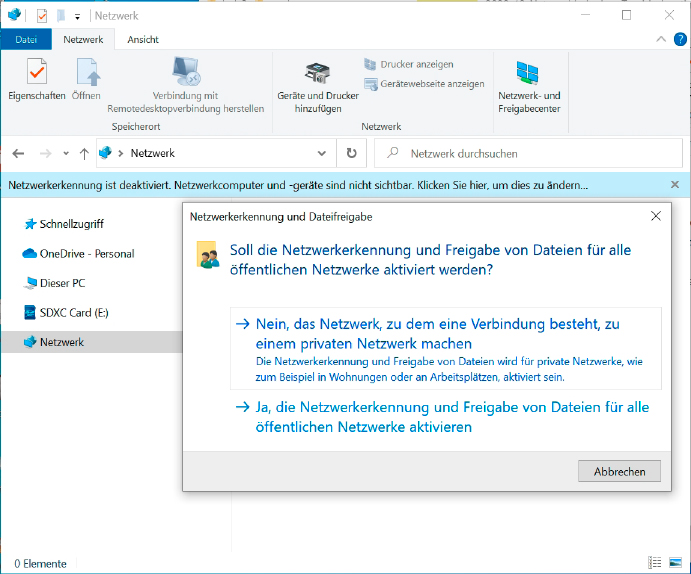
Task: Click the dialog's network sharing users icon
Action: click(208, 255)
